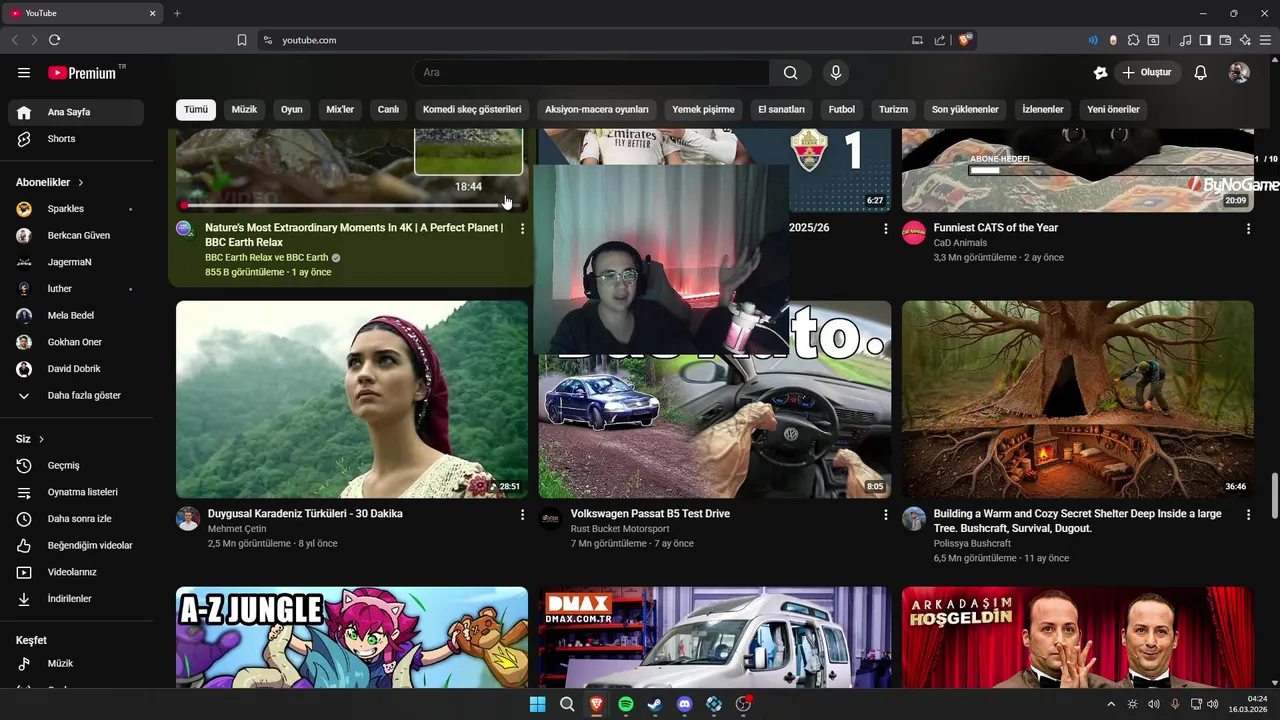Expand the Siz section chevron
1280x720 pixels.
41,440
